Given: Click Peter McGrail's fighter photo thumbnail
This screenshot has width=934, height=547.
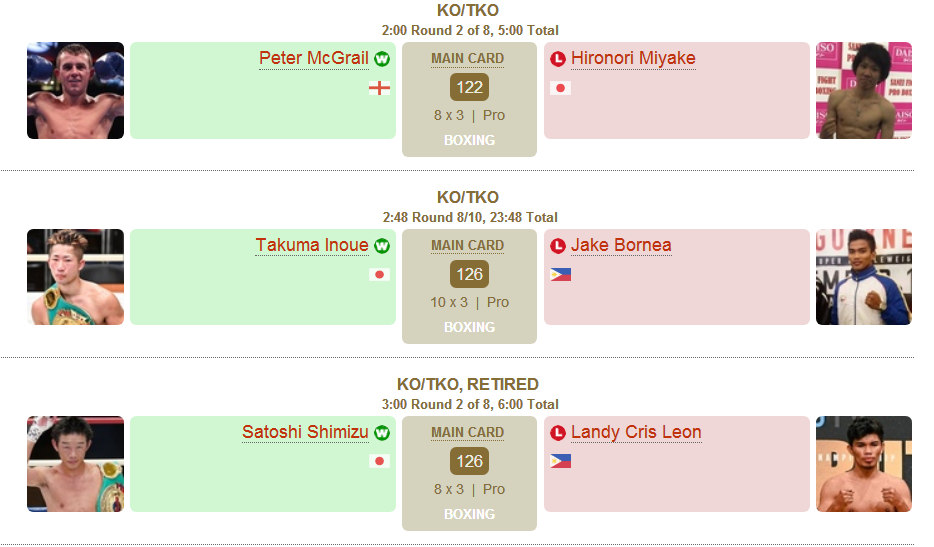Looking at the screenshot, I should tap(76, 91).
